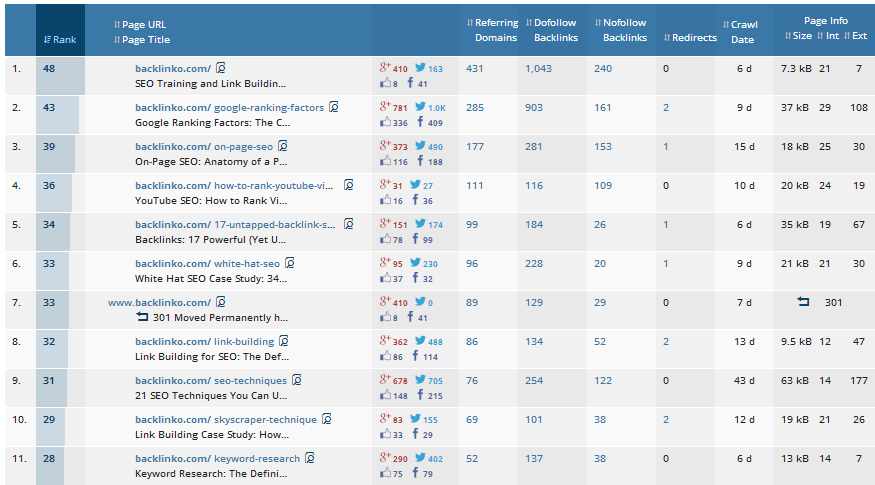Click Twitter icon with 402 in keyword-research row
The width and height of the screenshot is (875, 485).
coord(420,458)
